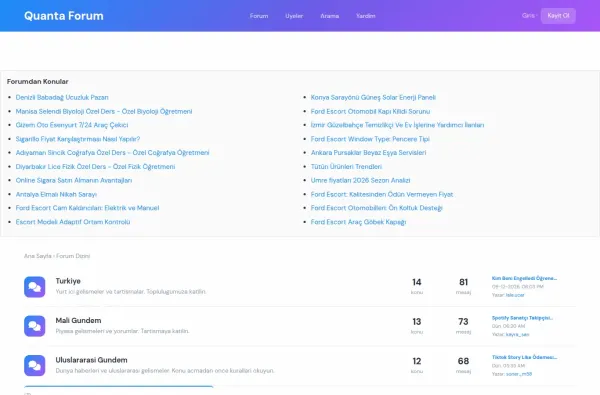Open topic Ford Escort Otomobil Kapı Kilidi Sorunu
This screenshot has width=600, height=395.
pos(370,111)
